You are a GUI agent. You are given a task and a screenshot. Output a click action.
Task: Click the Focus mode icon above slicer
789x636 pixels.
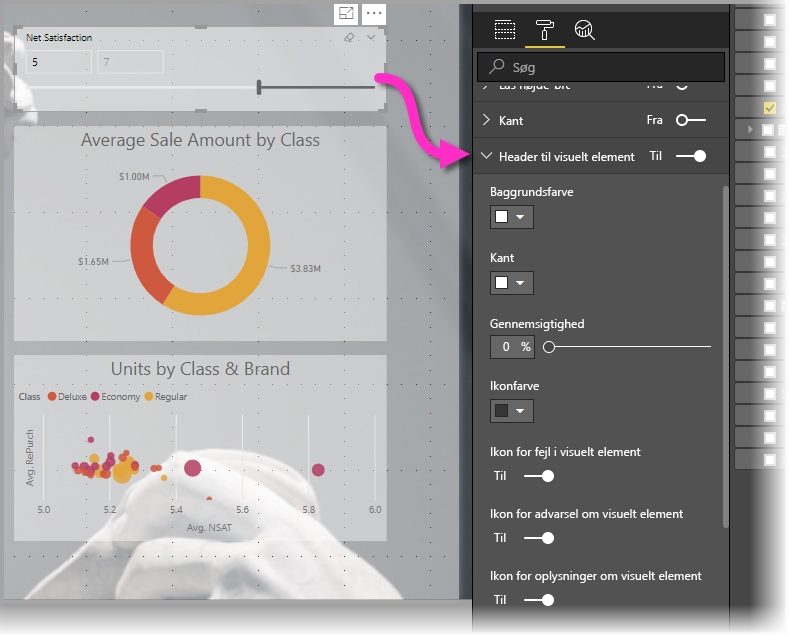tap(346, 14)
